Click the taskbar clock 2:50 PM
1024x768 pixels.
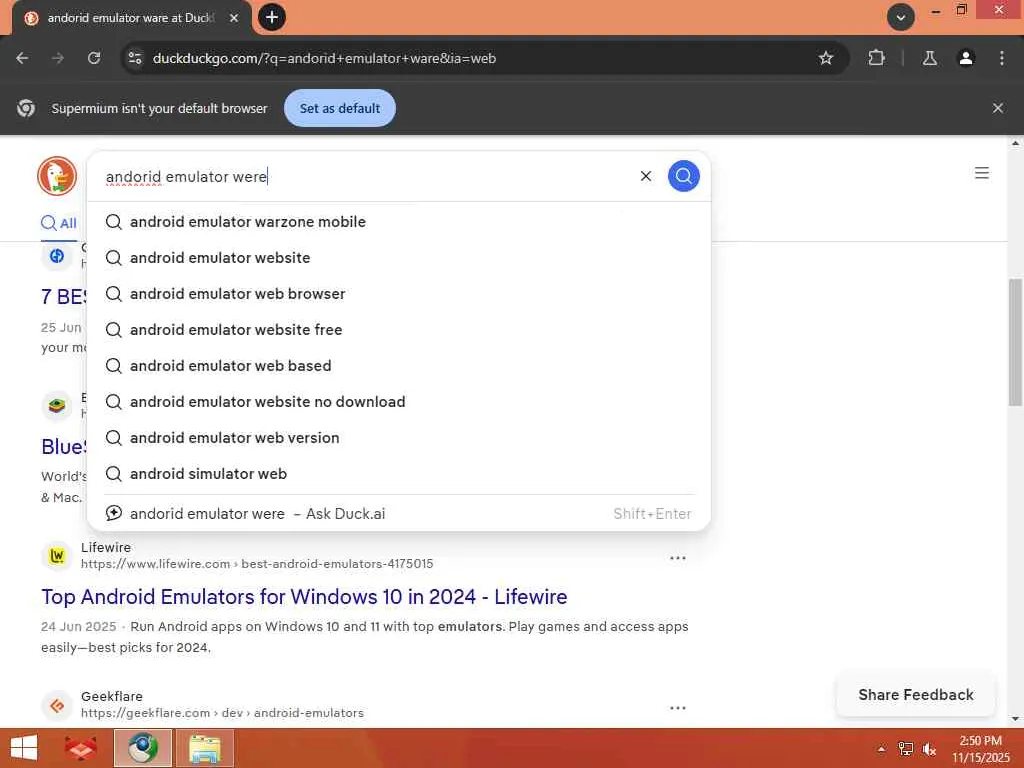pyautogui.click(x=980, y=749)
